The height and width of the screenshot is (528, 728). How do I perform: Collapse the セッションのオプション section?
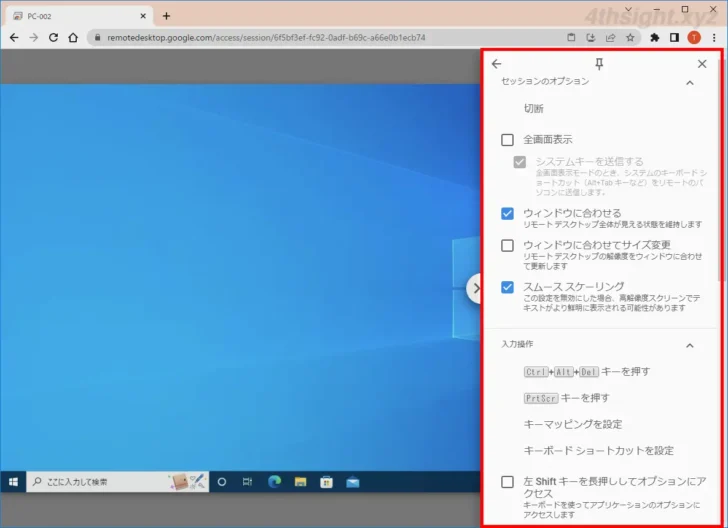[690, 83]
